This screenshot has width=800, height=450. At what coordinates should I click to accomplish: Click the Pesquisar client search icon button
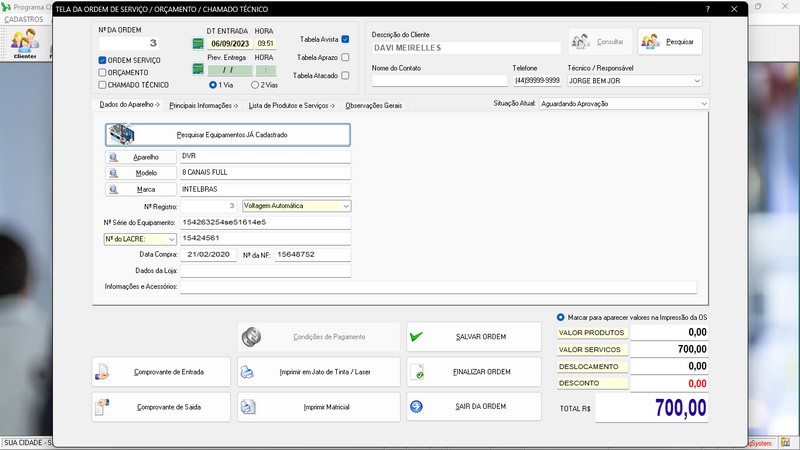(x=671, y=42)
